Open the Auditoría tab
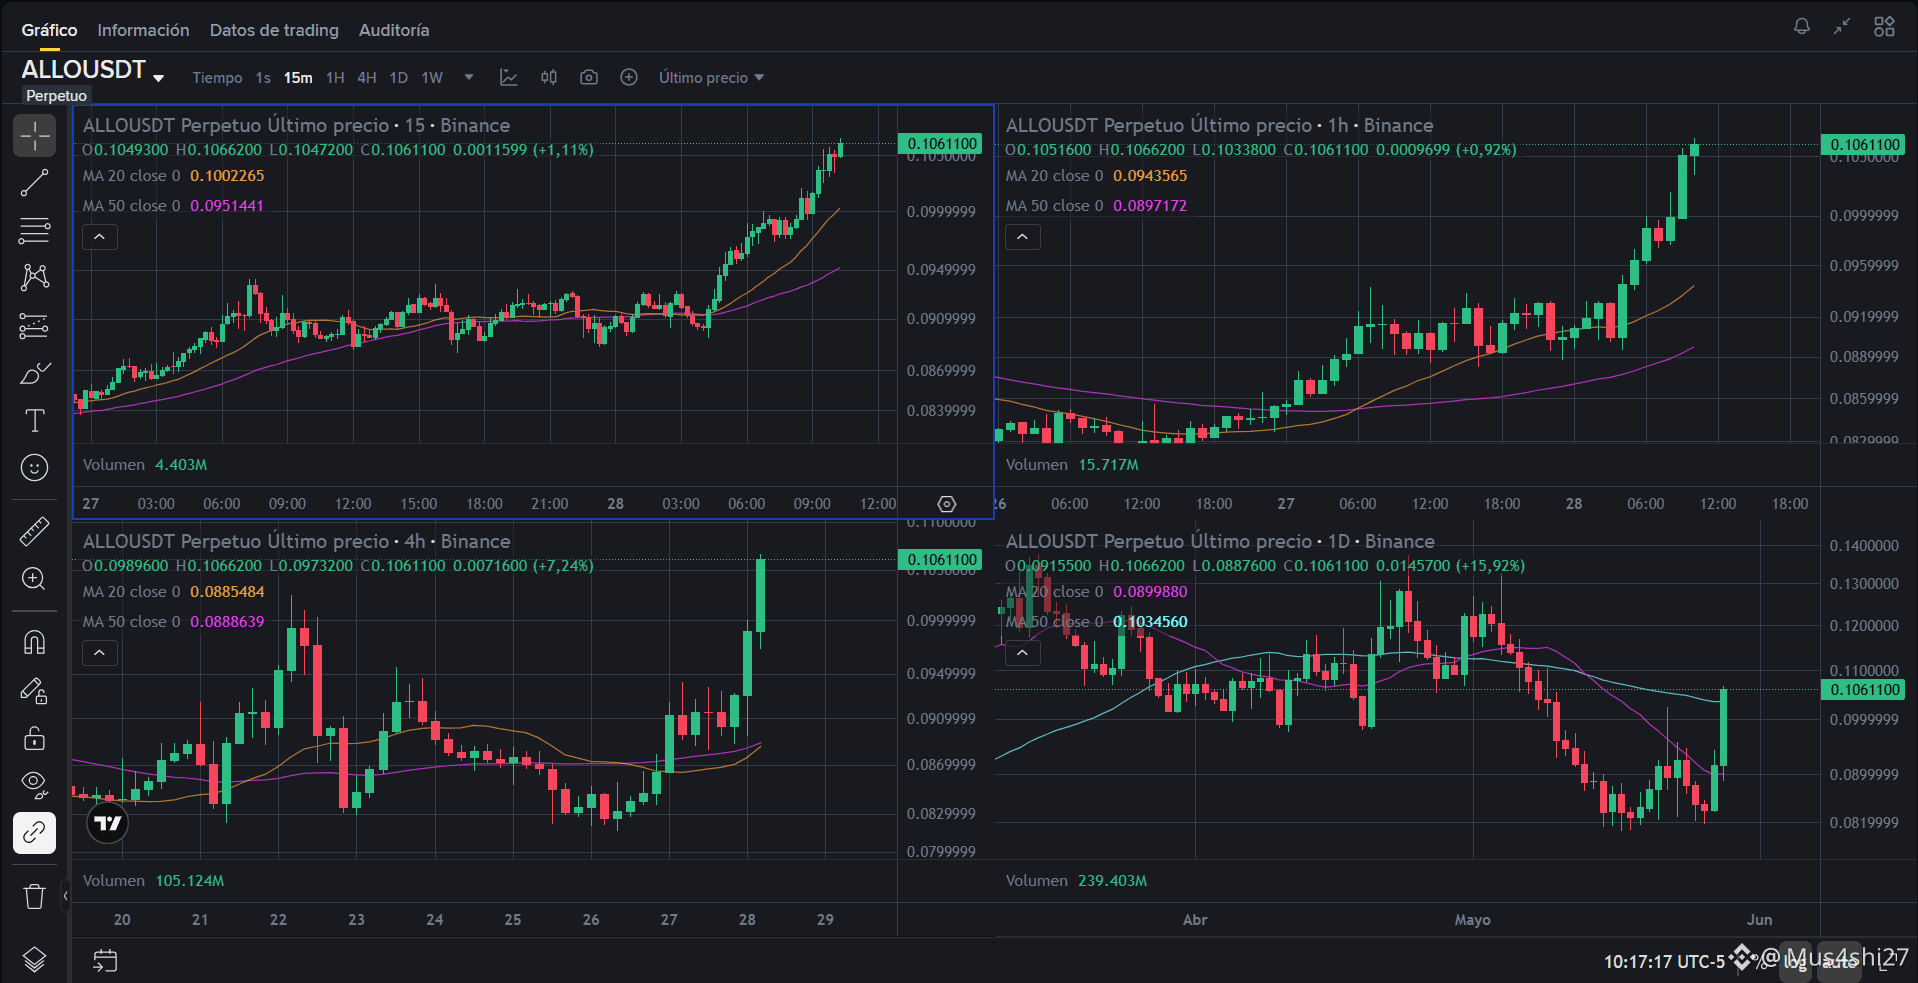This screenshot has height=983, width=1918. (394, 30)
